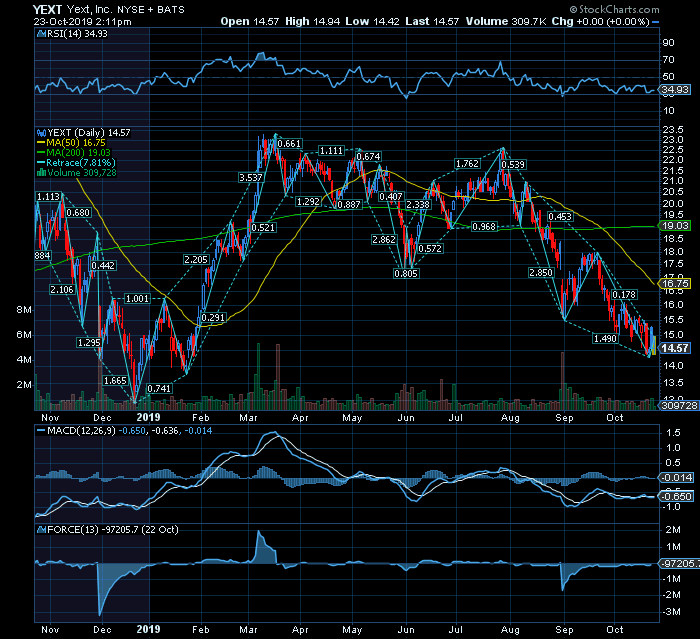Click the 34.93 RSI value tag on right axis
This screenshot has height=639, width=700.
coord(675,90)
